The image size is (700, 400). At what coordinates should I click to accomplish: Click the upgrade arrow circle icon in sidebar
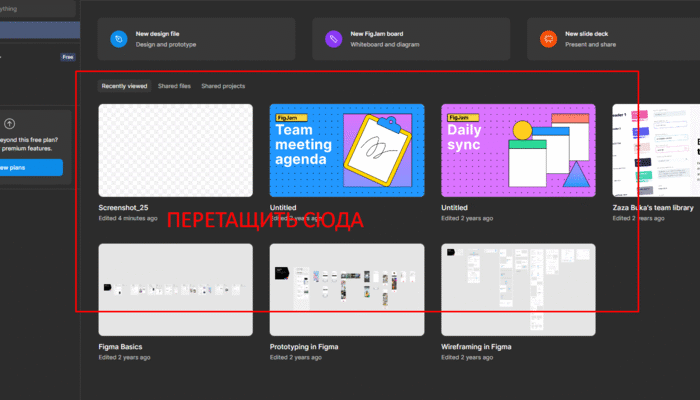(9, 118)
